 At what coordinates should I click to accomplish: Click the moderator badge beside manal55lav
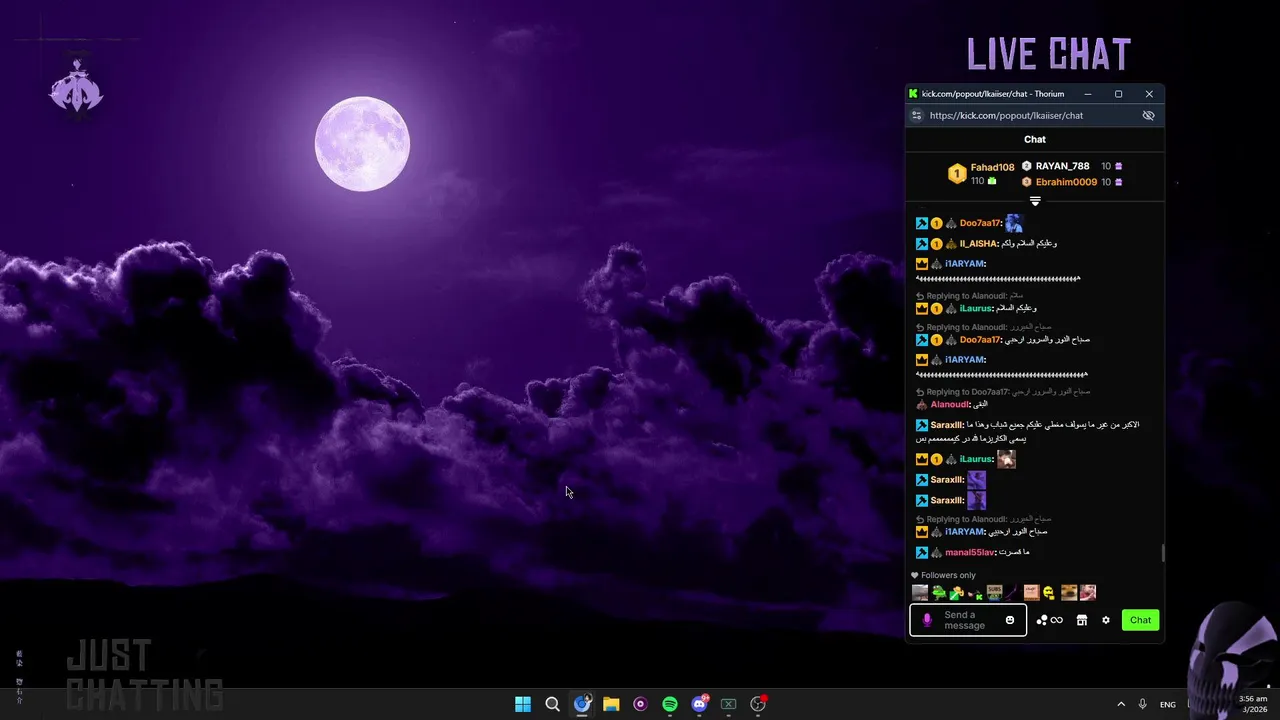point(922,552)
